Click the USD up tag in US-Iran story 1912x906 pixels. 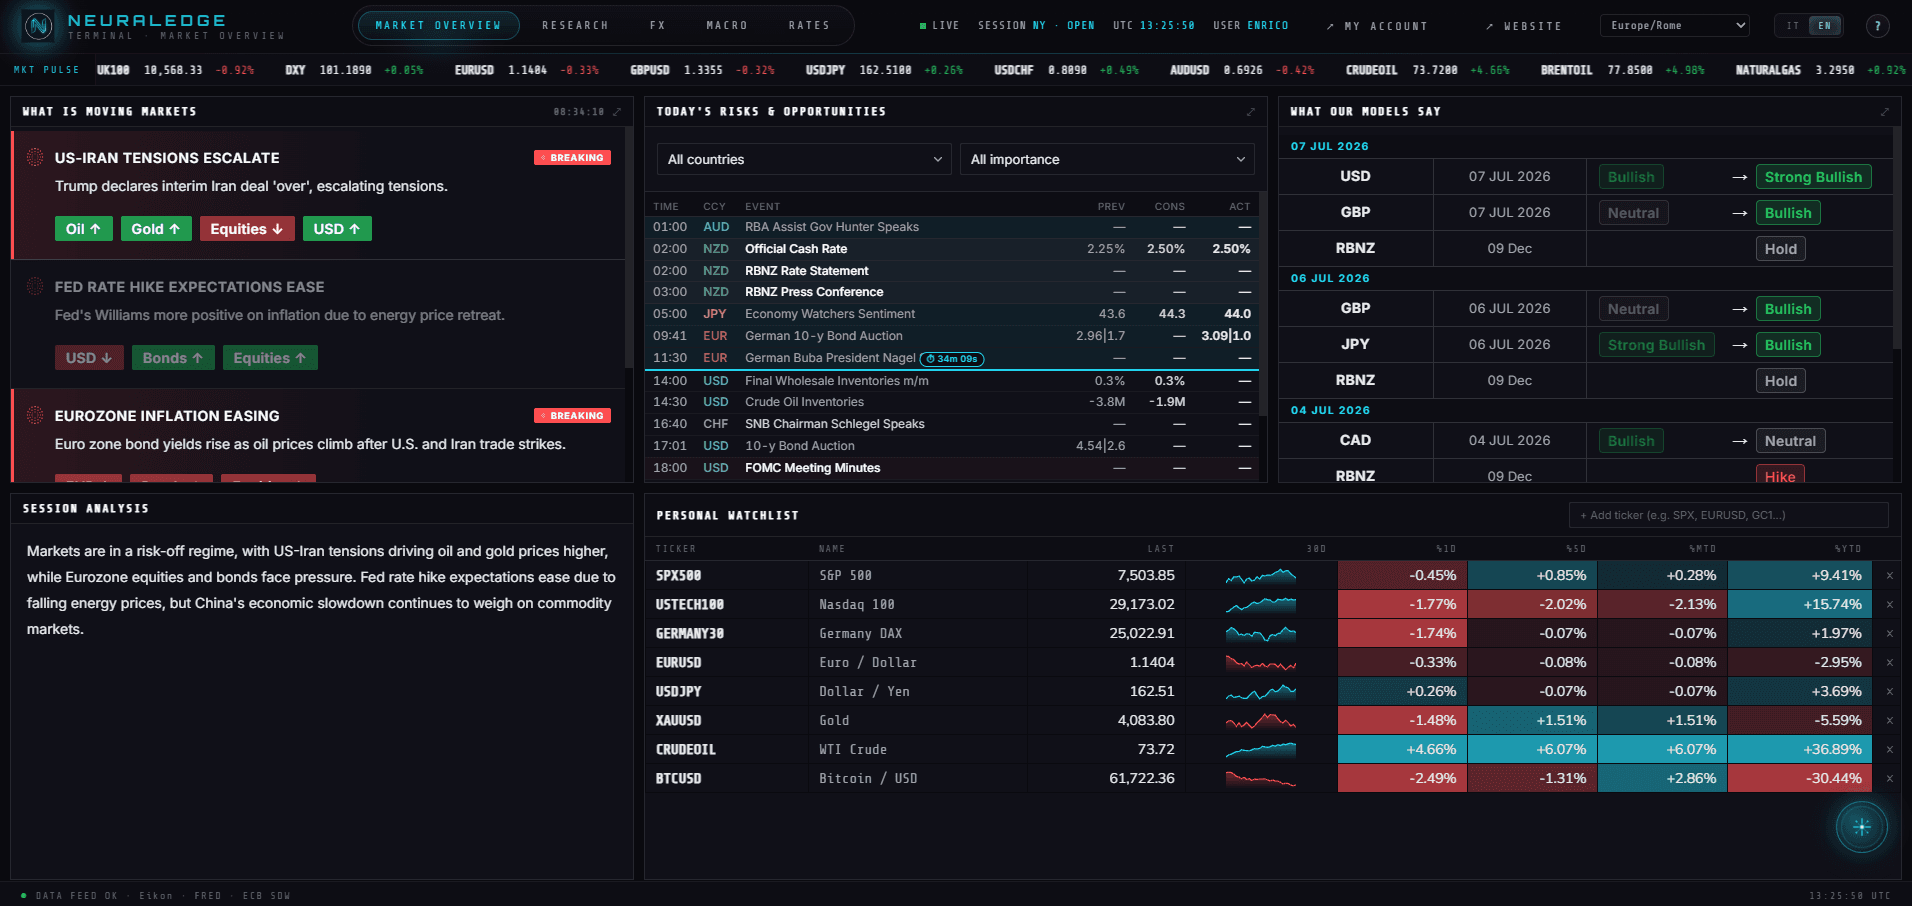337,229
